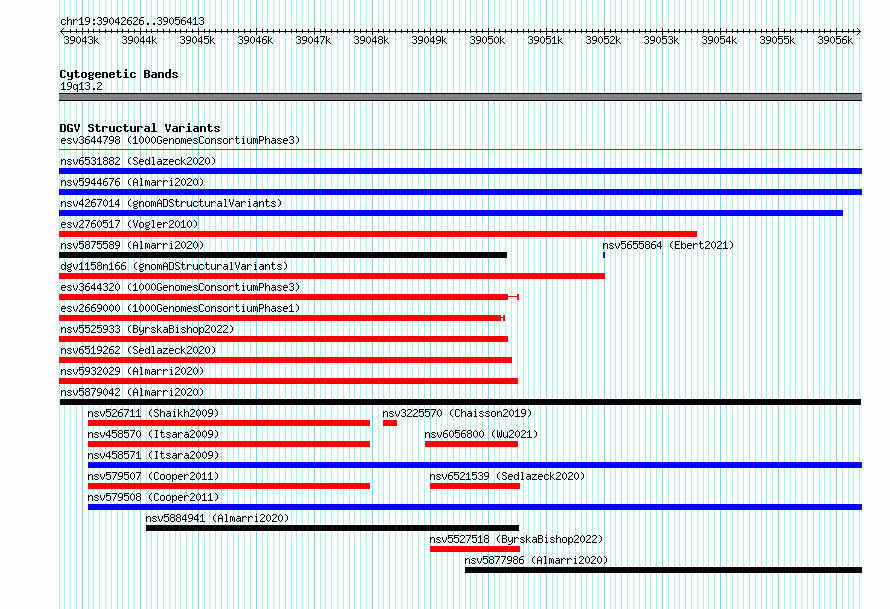Screen dimensions: 890x609
Task: Click the blue bar under nsv579508
Action: pos(475,507)
